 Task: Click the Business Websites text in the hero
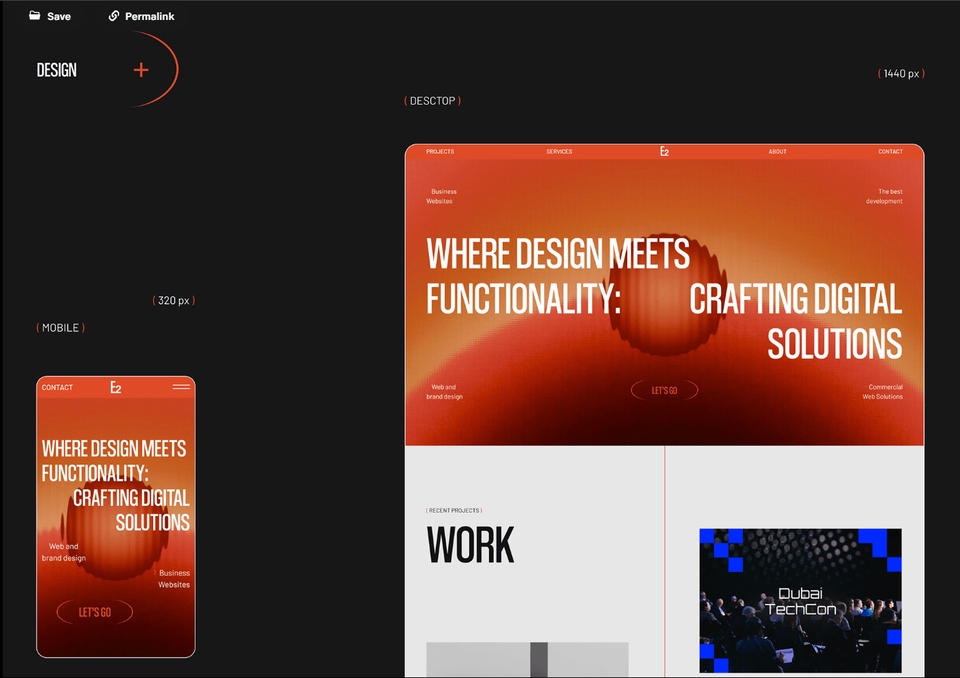(x=441, y=196)
